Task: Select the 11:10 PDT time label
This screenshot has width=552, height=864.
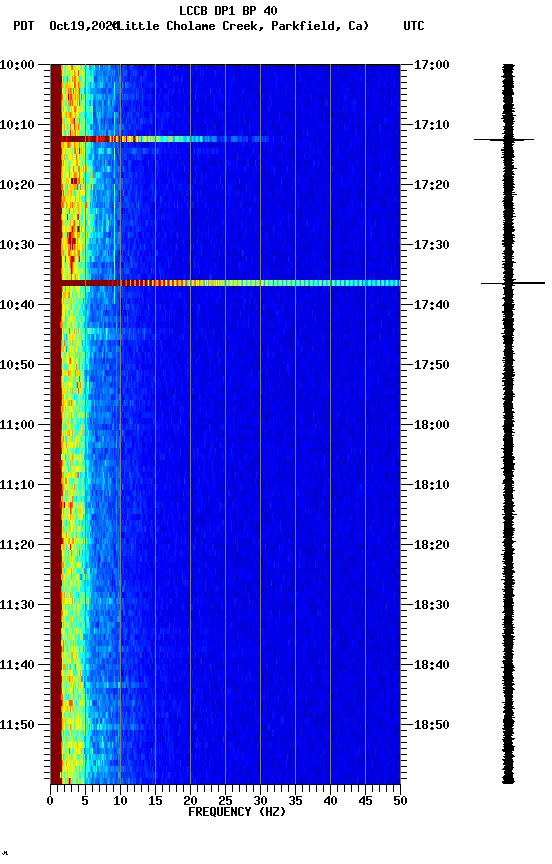Action: [x=17, y=485]
